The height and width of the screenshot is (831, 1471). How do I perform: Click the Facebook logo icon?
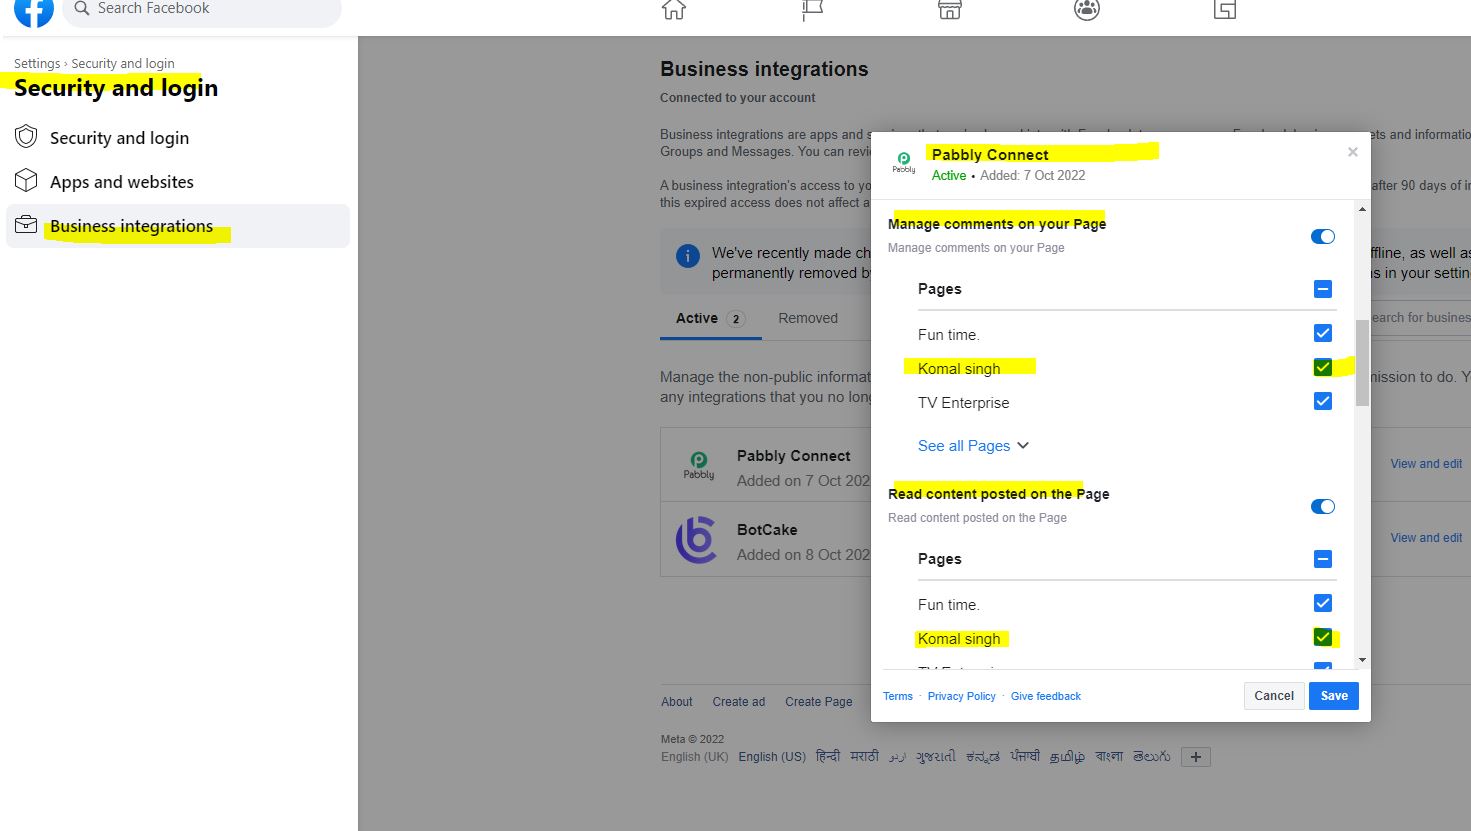(33, 10)
